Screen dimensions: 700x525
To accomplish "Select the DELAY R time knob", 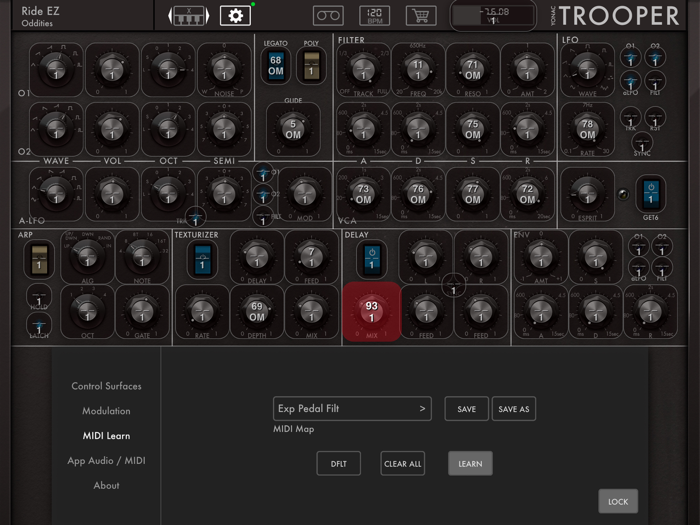I will coord(481,257).
